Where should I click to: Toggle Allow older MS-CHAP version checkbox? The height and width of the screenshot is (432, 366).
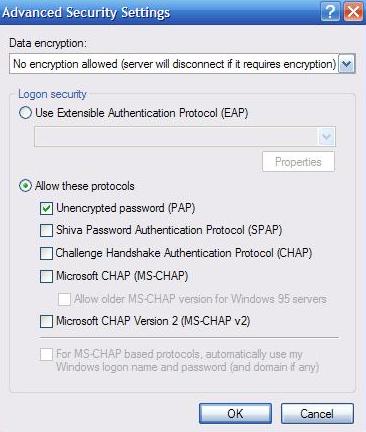[x=64, y=299]
